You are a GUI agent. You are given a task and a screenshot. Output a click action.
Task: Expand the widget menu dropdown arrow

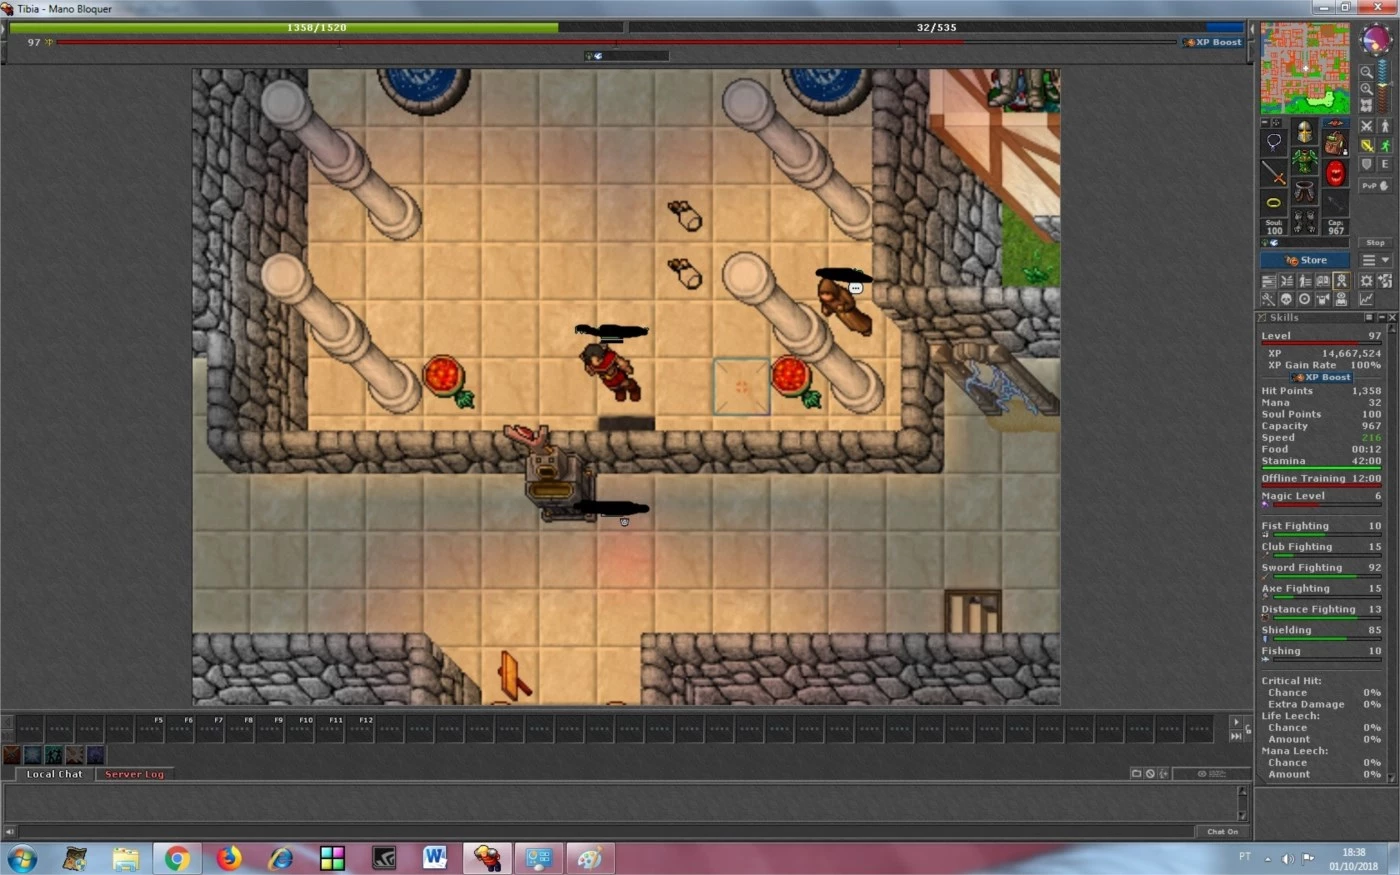coord(1385,260)
